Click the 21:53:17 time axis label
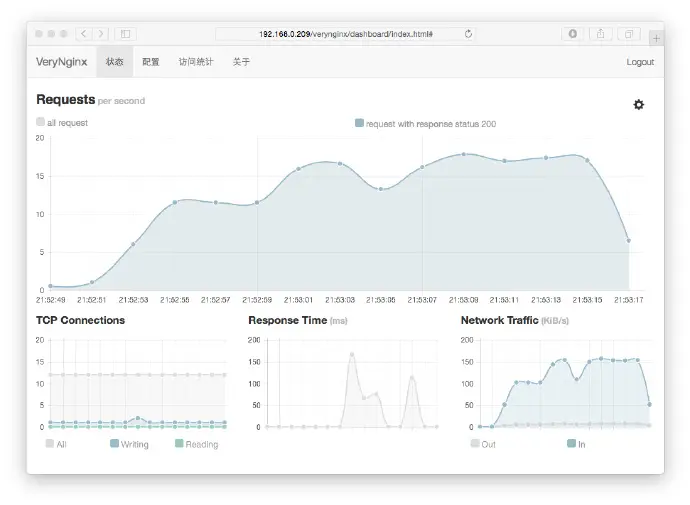The image size is (690, 505). click(x=628, y=300)
